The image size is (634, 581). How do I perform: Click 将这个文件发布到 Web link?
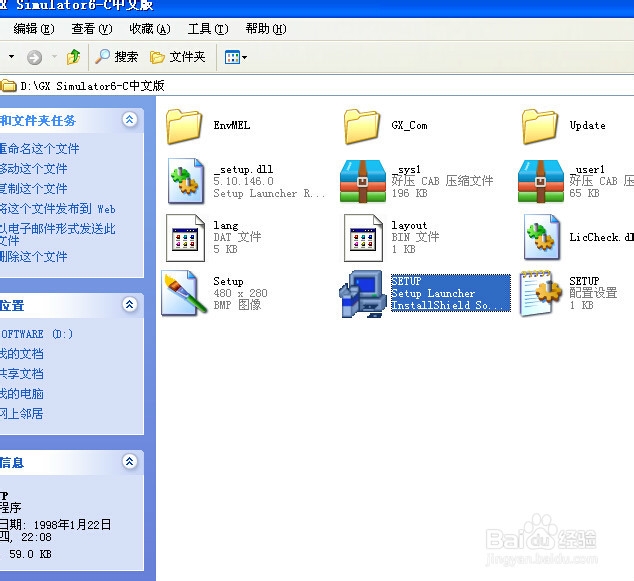[x=58, y=209]
